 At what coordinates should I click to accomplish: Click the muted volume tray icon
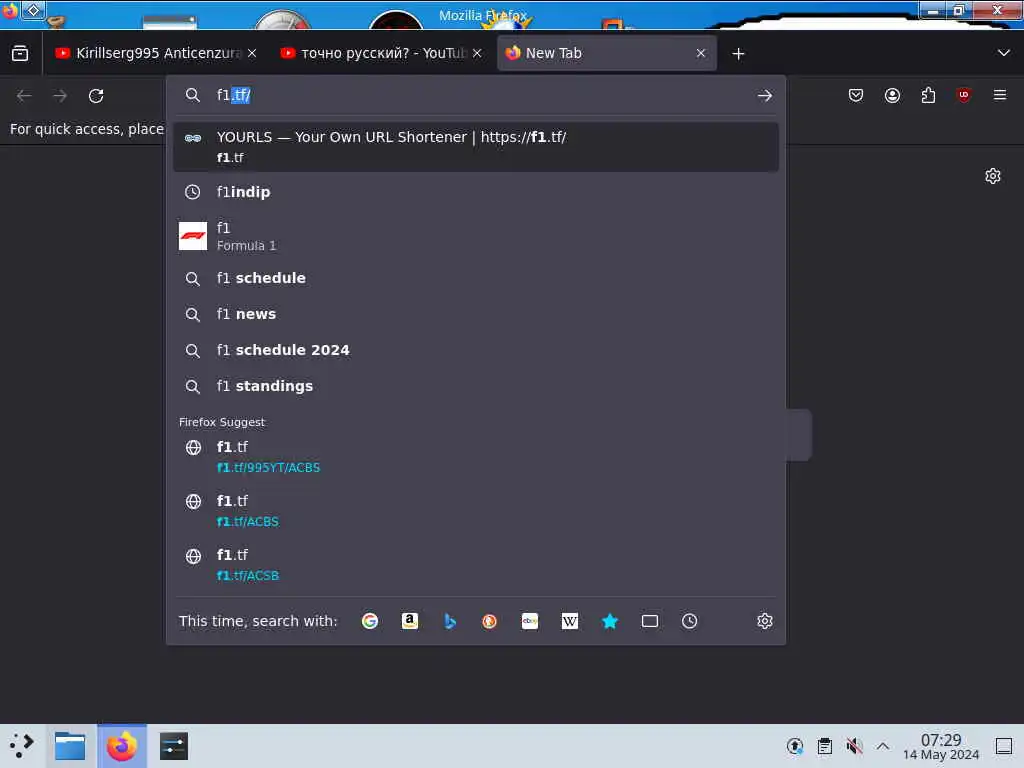coord(854,746)
